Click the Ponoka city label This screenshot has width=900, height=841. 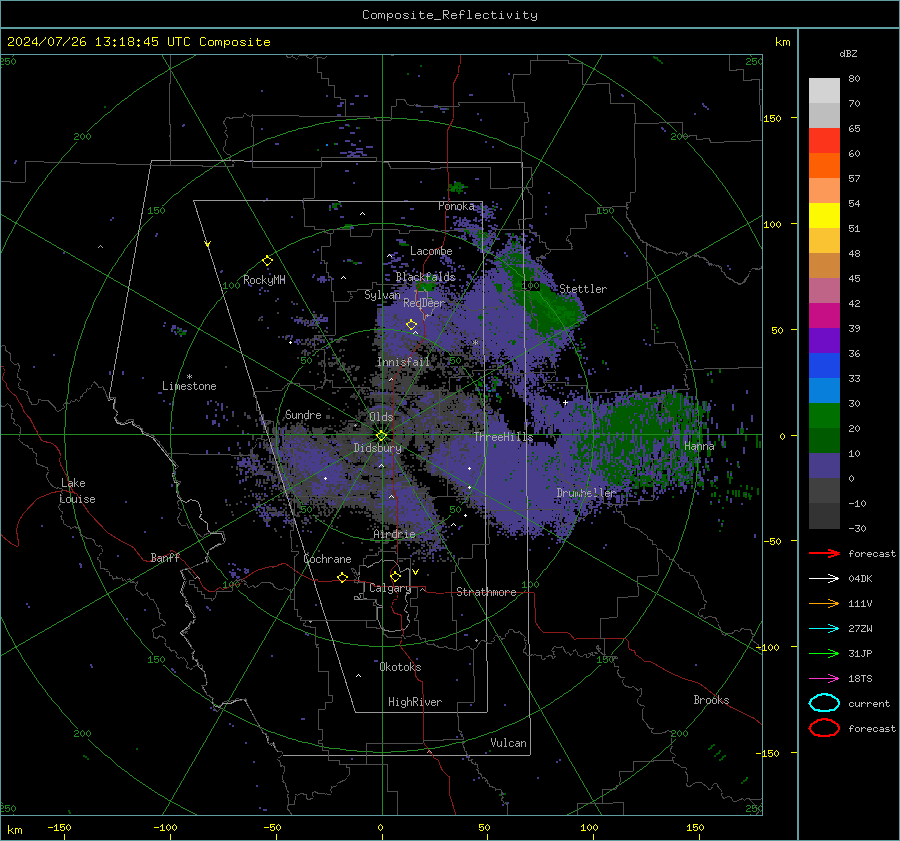pos(456,206)
